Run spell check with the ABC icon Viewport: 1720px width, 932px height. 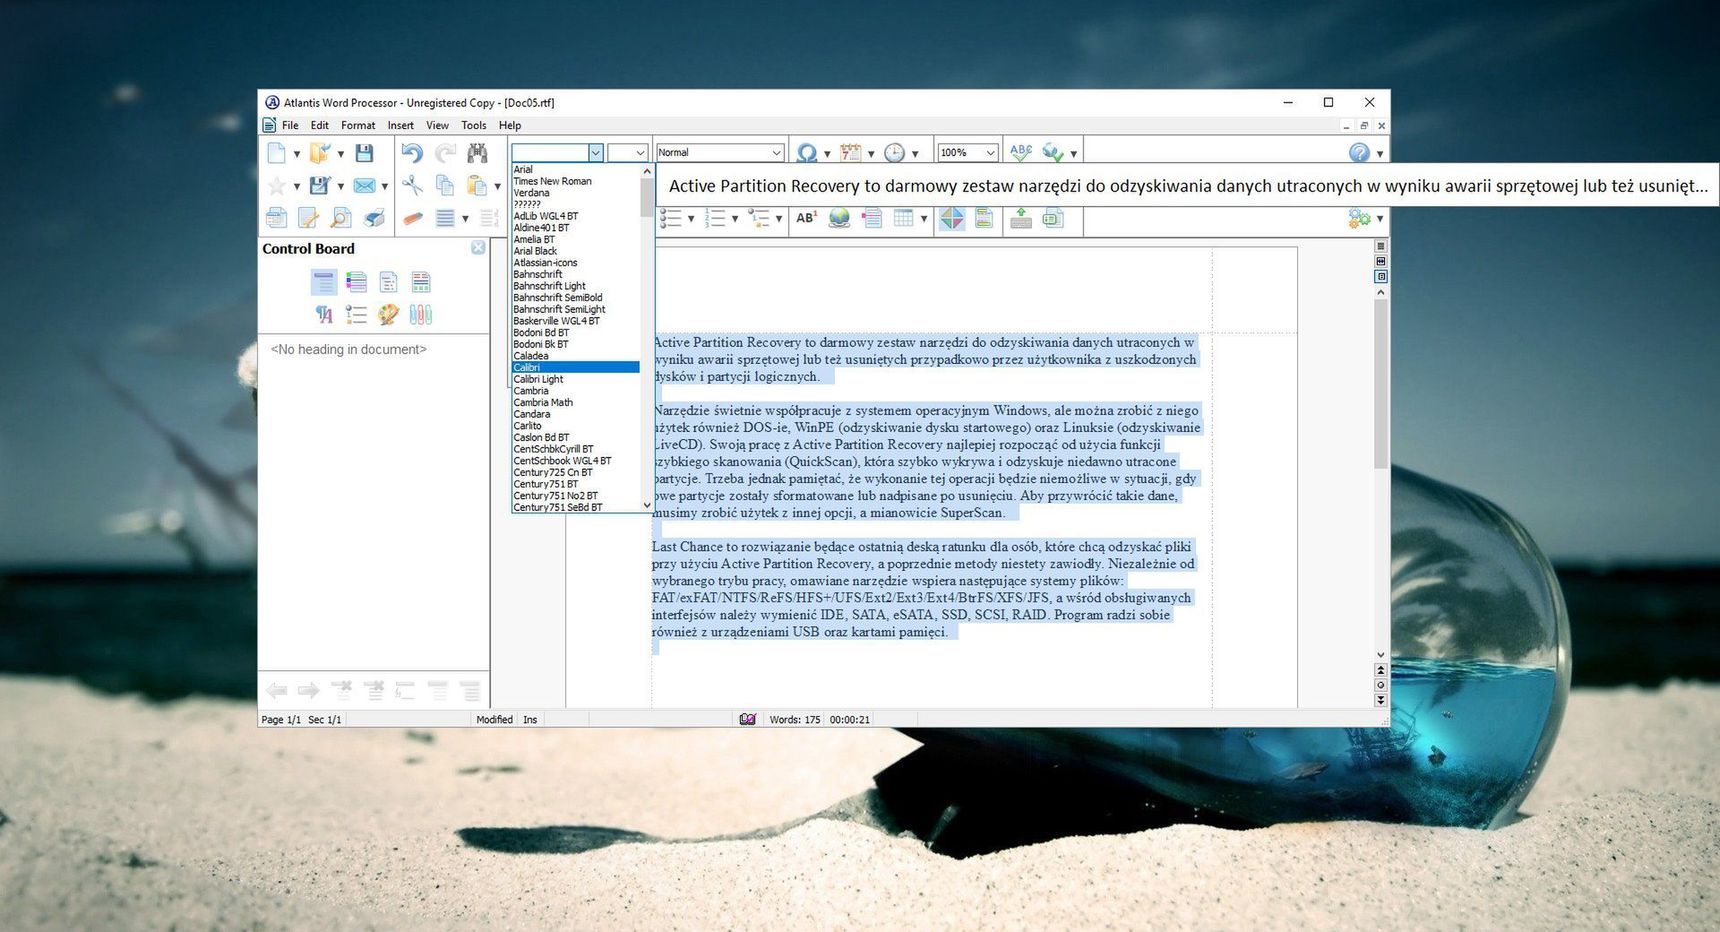1021,152
